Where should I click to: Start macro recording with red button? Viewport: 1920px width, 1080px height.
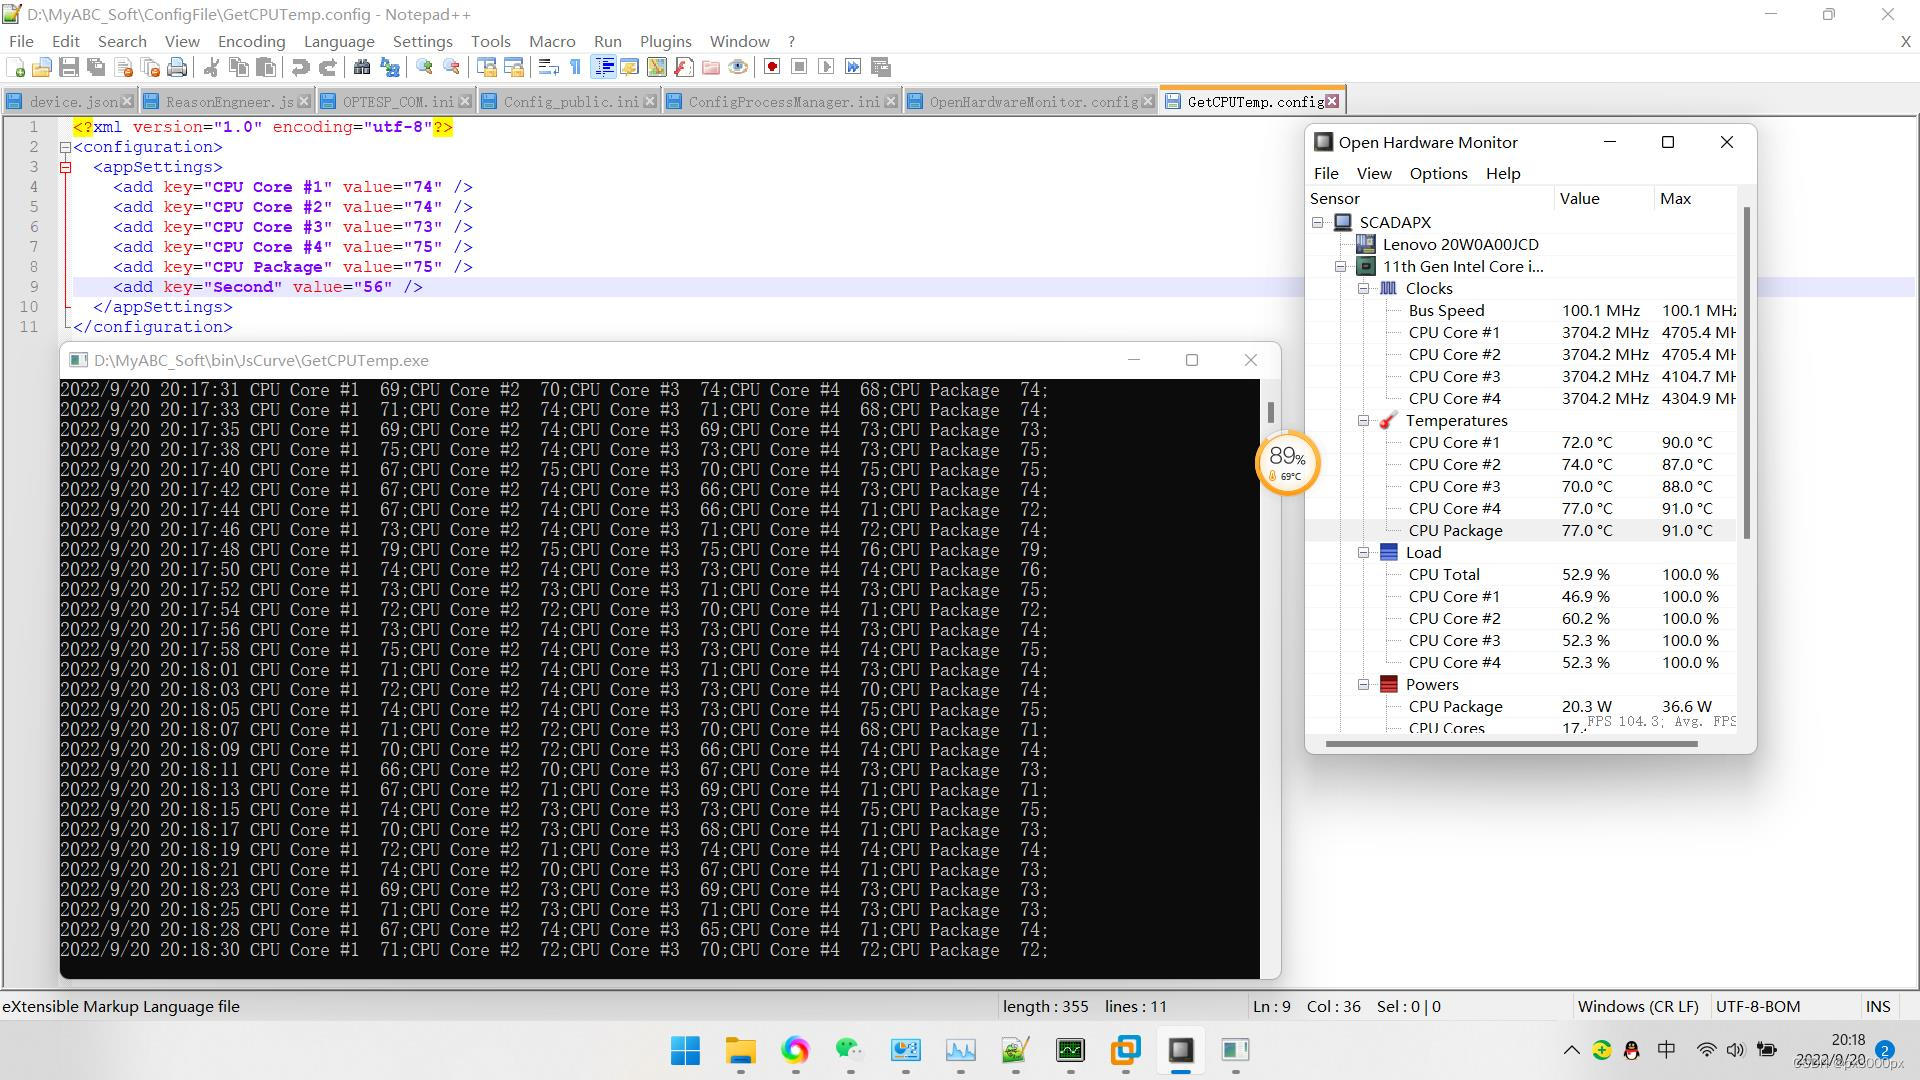772,68
